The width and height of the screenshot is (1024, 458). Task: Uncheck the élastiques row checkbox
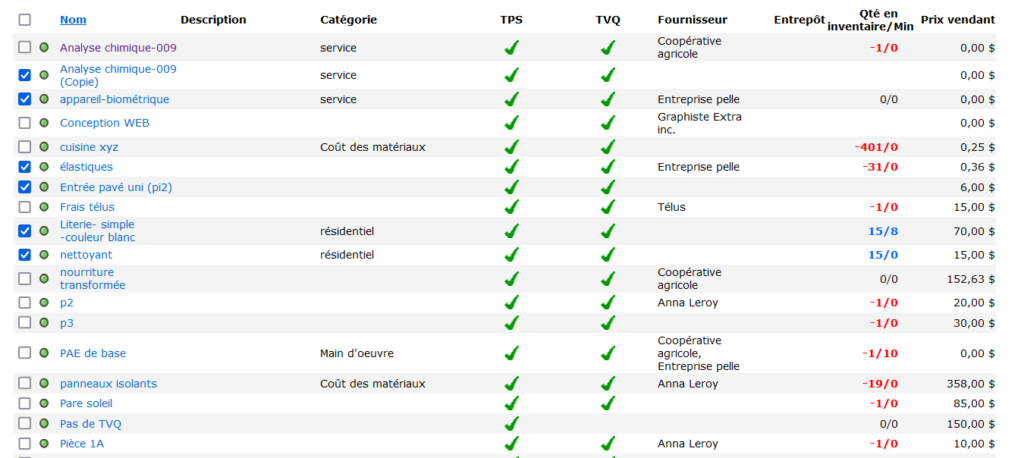pos(24,167)
